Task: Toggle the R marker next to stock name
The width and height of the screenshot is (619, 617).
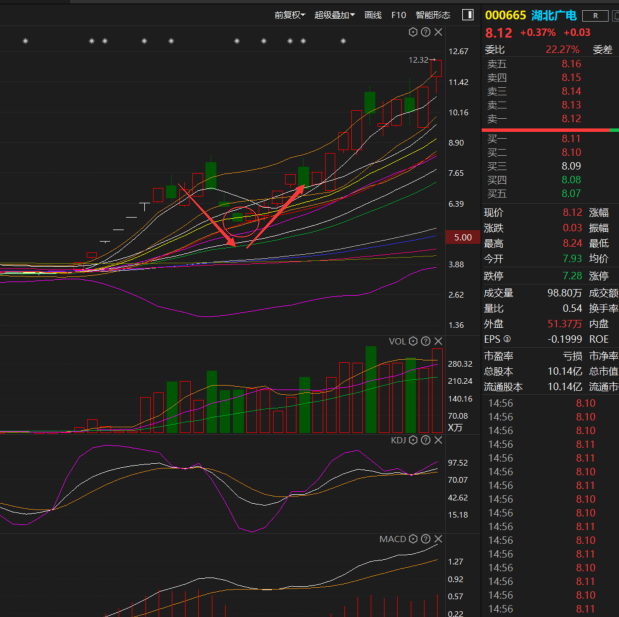Action: [x=596, y=15]
